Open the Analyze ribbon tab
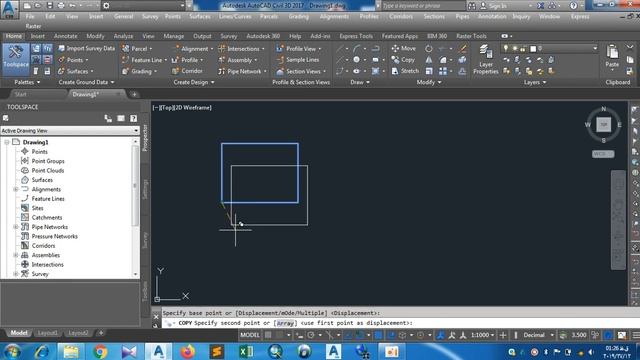Image resolution: width=640 pixels, height=360 pixels. click(x=123, y=36)
